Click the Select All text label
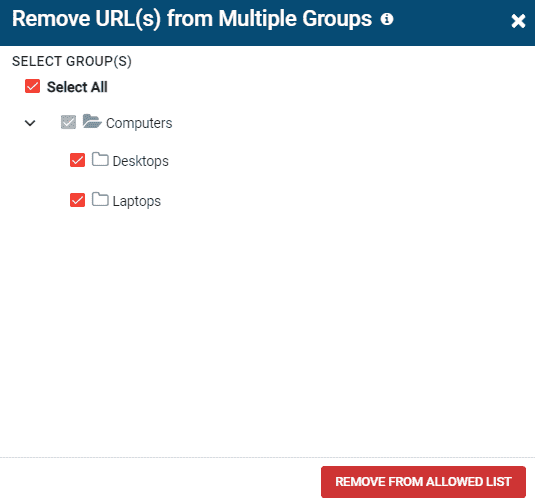 click(77, 87)
